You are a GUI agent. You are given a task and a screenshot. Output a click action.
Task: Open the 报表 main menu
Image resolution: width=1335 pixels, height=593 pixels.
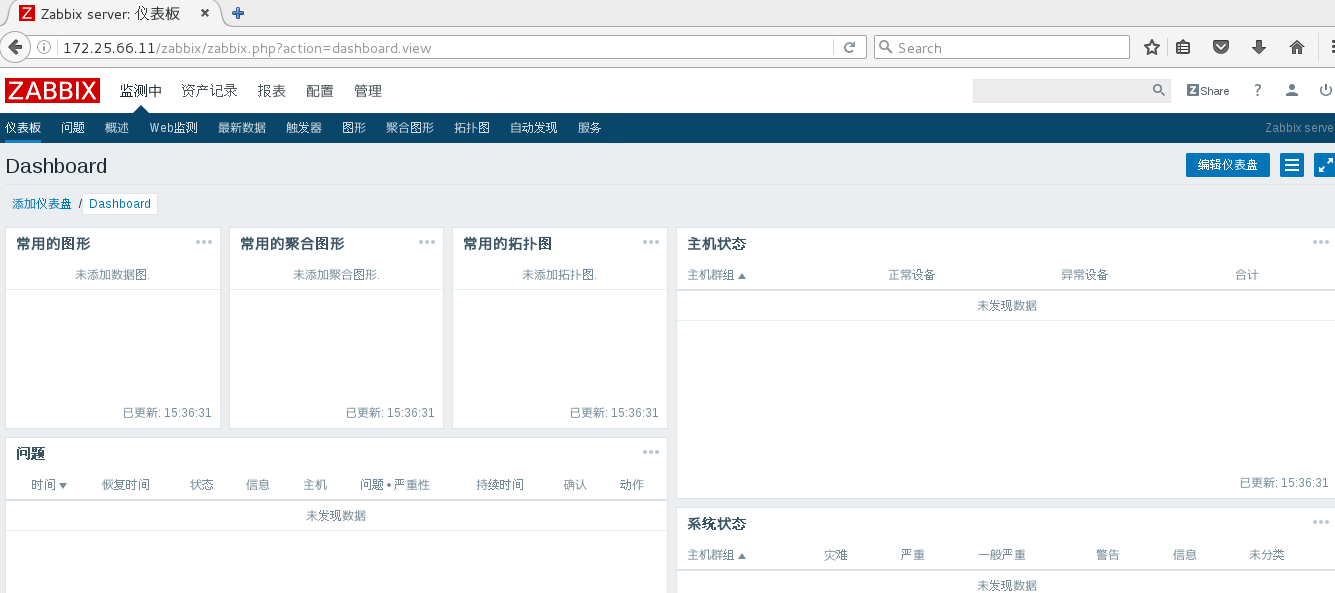(x=271, y=91)
